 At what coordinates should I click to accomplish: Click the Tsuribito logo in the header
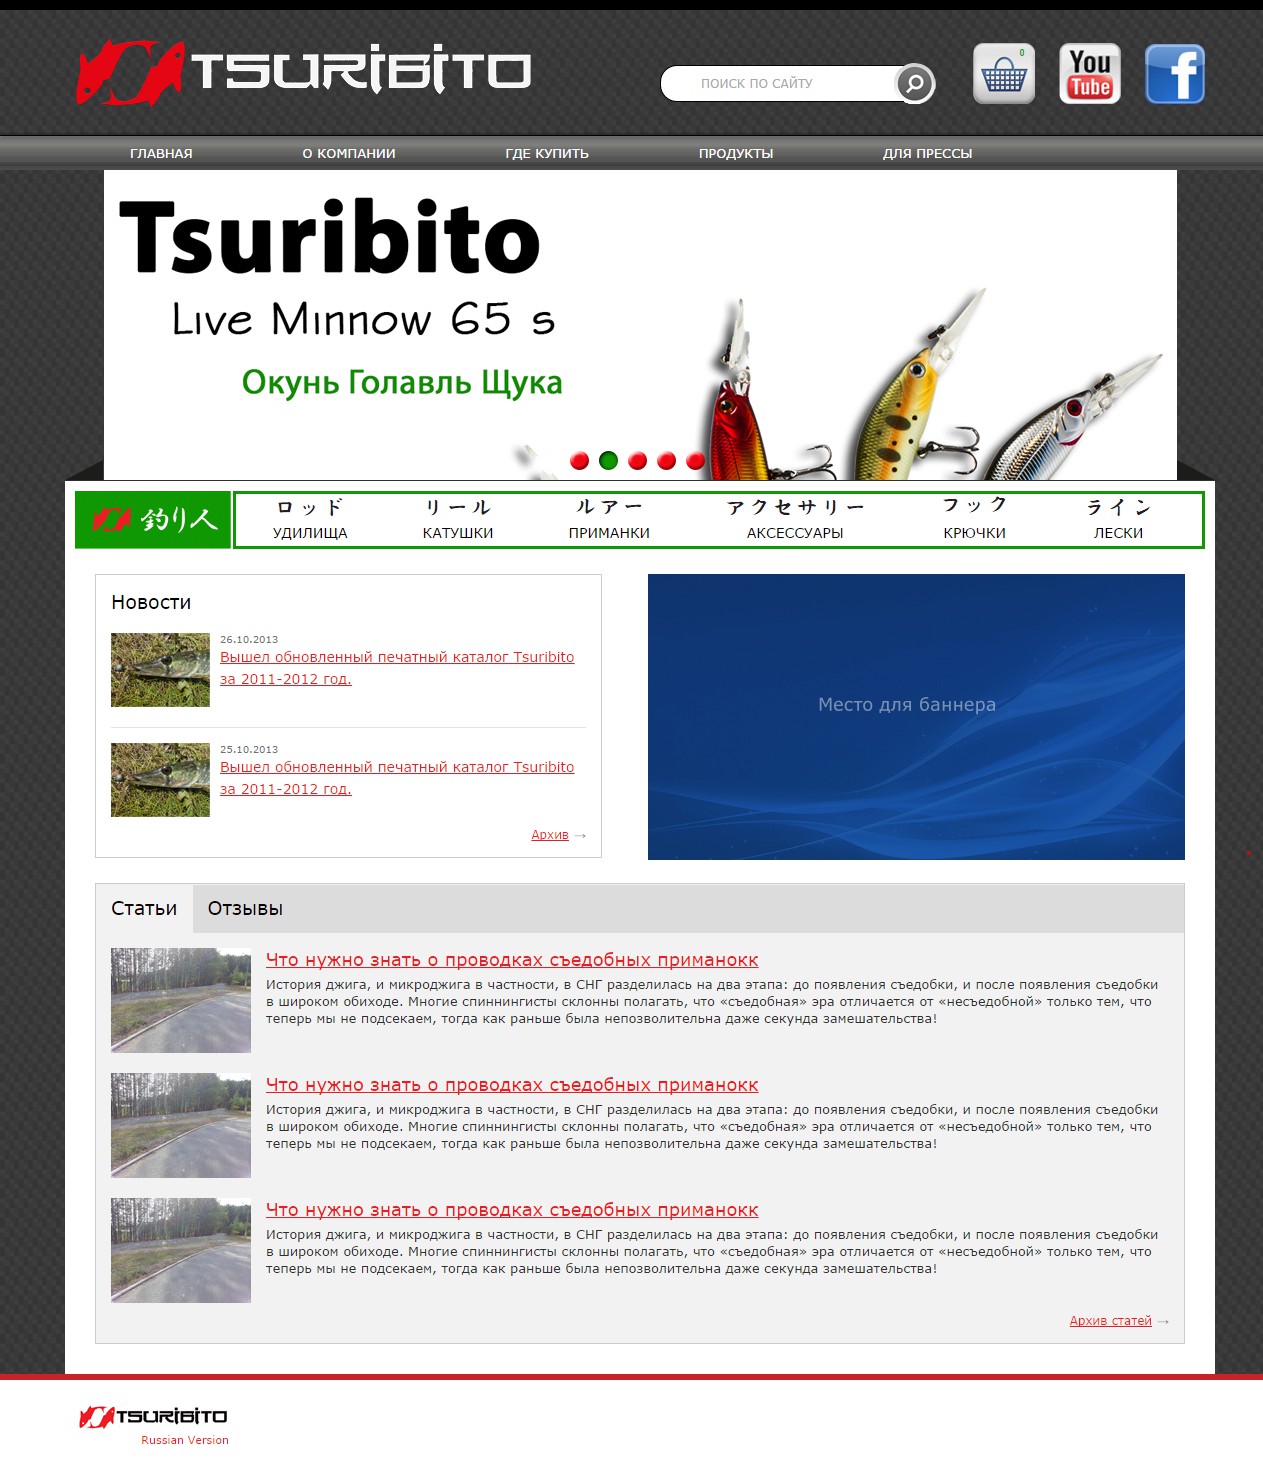point(304,71)
